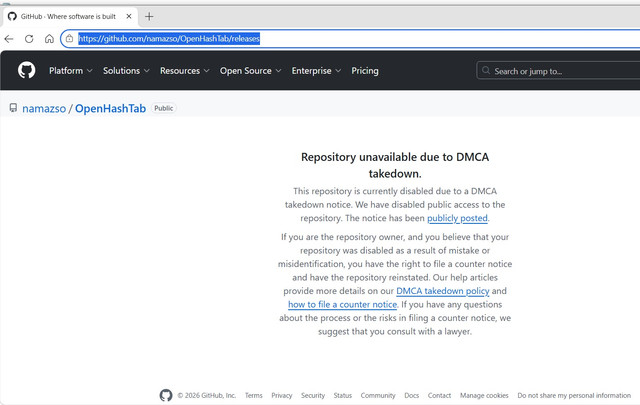This screenshot has height=405, width=640.
Task: Click the Public badge label
Action: pyautogui.click(x=164, y=108)
